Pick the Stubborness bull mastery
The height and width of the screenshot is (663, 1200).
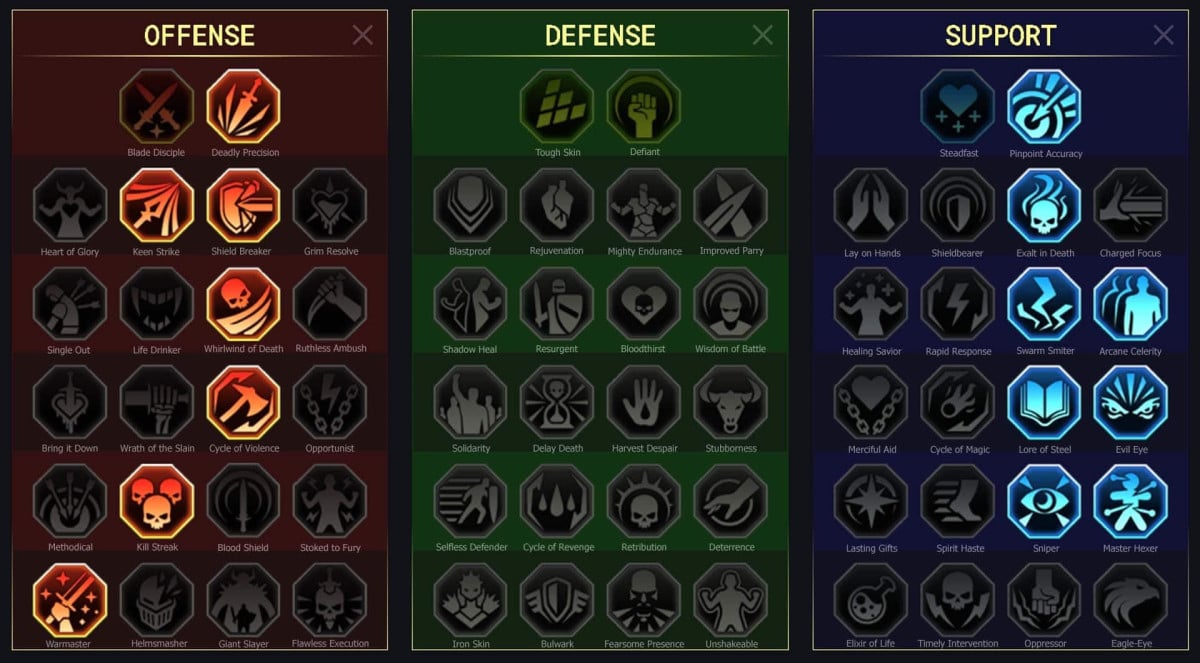pos(730,402)
